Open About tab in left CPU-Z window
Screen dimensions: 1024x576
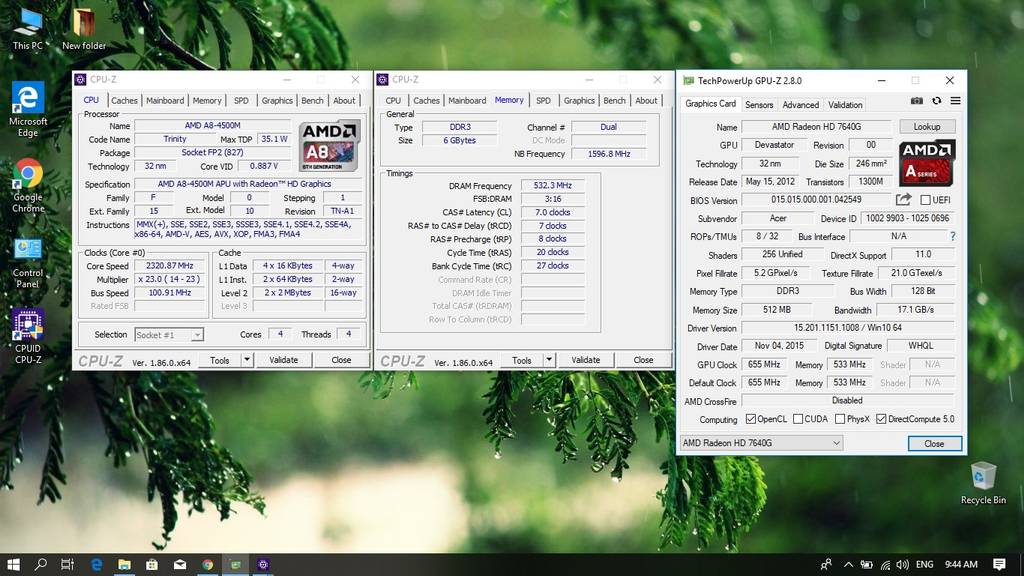(x=344, y=101)
